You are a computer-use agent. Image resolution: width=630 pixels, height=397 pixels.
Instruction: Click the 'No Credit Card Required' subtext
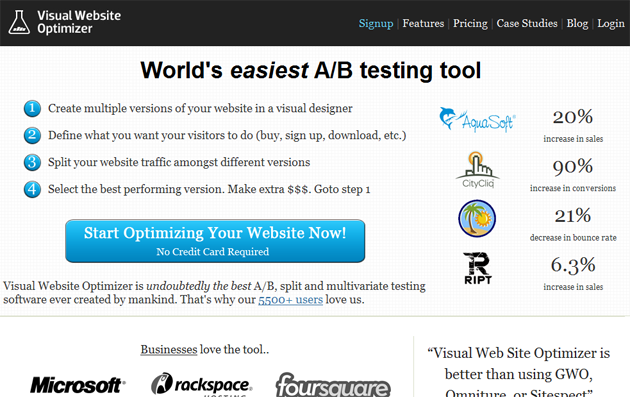(x=213, y=252)
